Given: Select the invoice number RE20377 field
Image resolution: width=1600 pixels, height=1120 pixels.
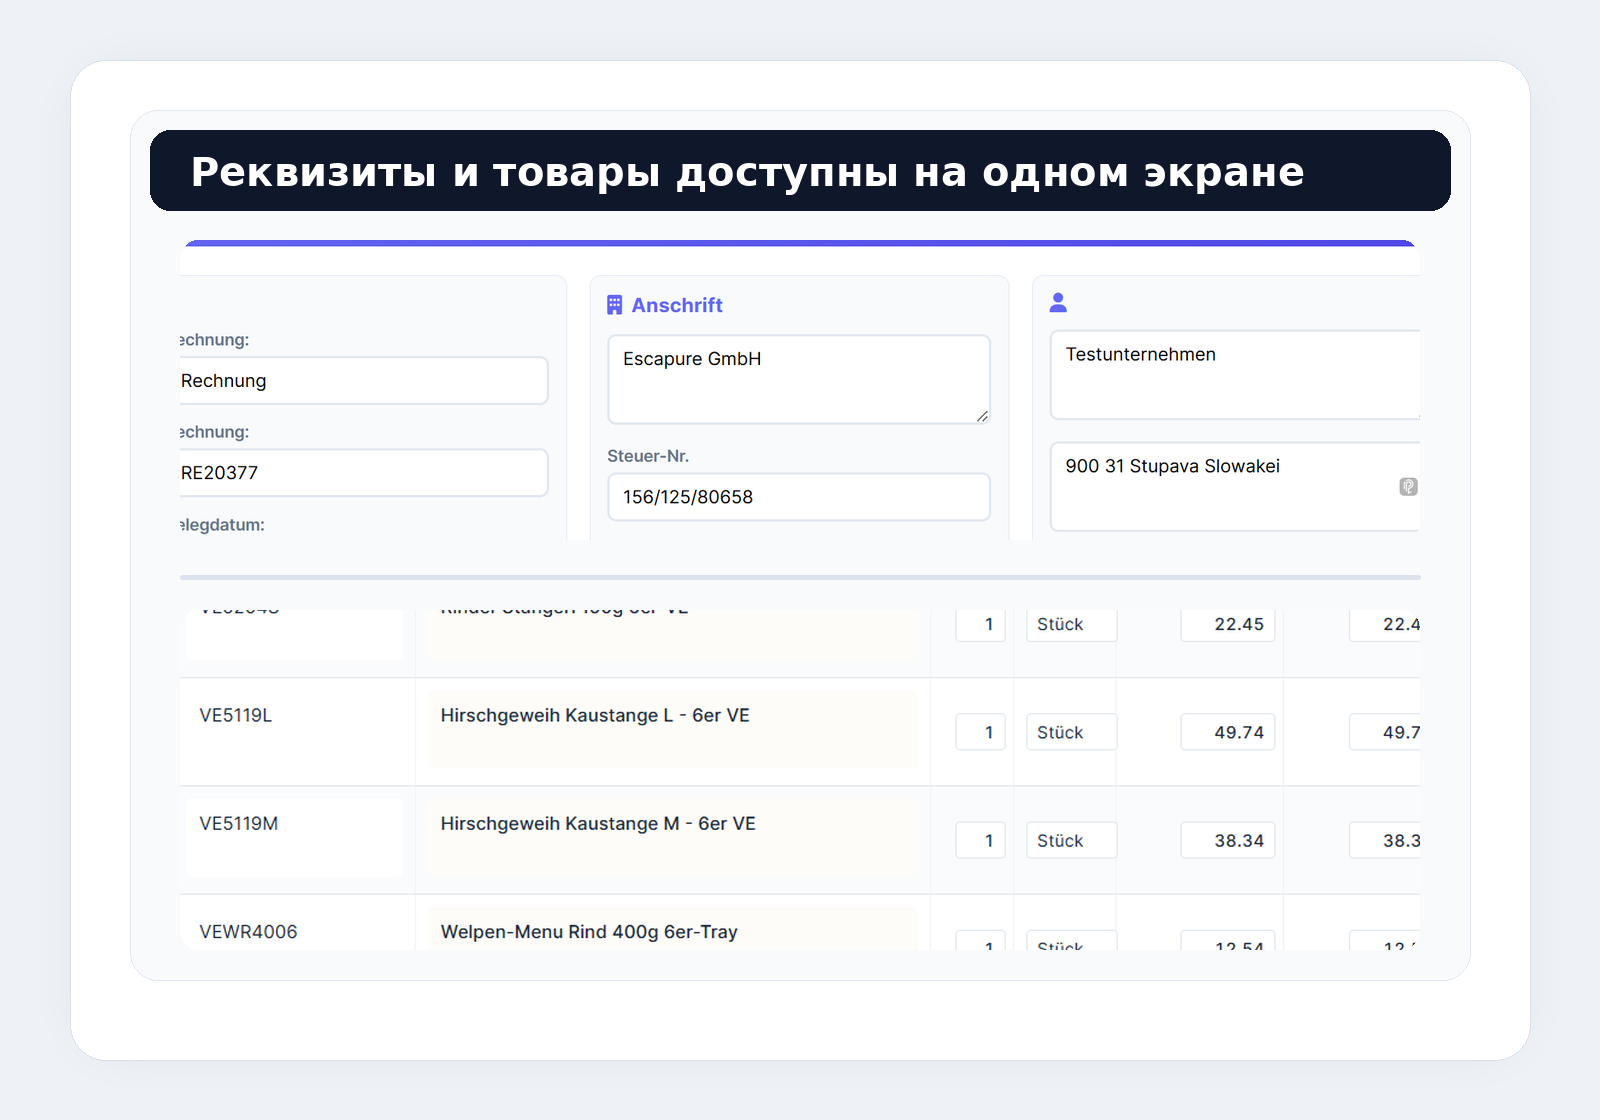Looking at the screenshot, I should (360, 472).
